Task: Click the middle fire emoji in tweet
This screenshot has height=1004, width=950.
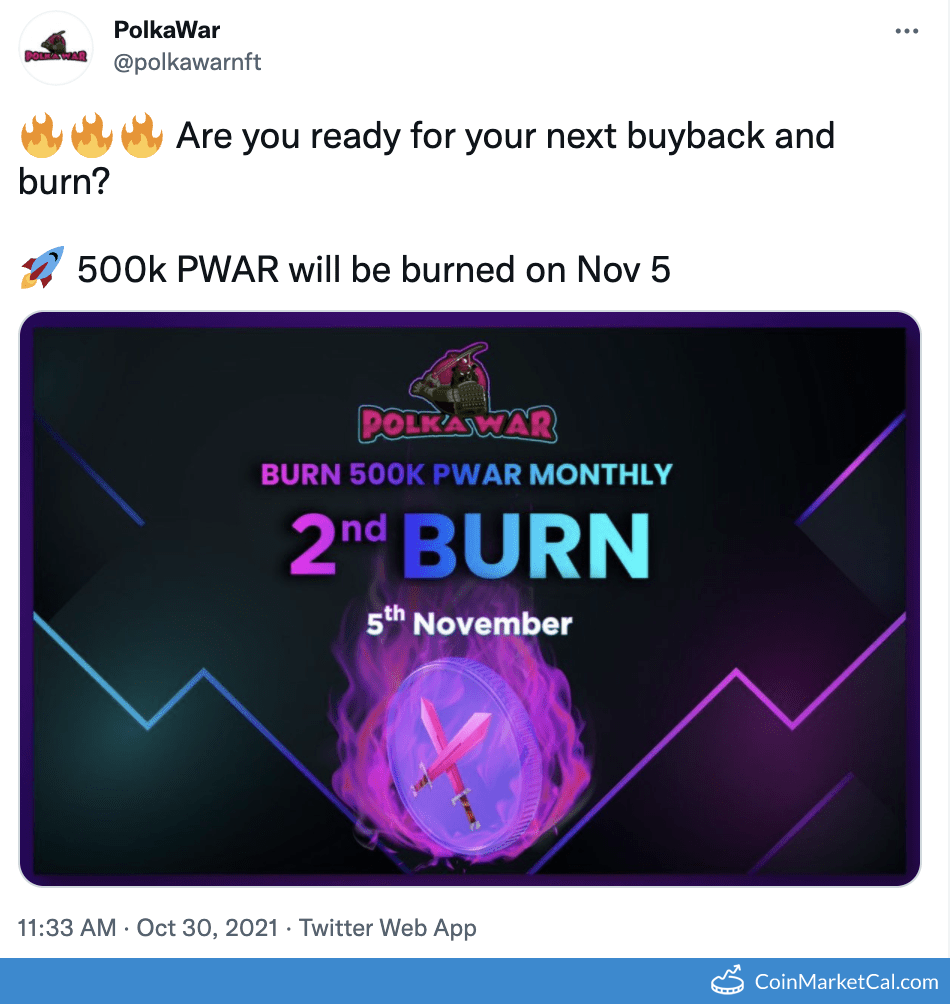Action: [91, 136]
